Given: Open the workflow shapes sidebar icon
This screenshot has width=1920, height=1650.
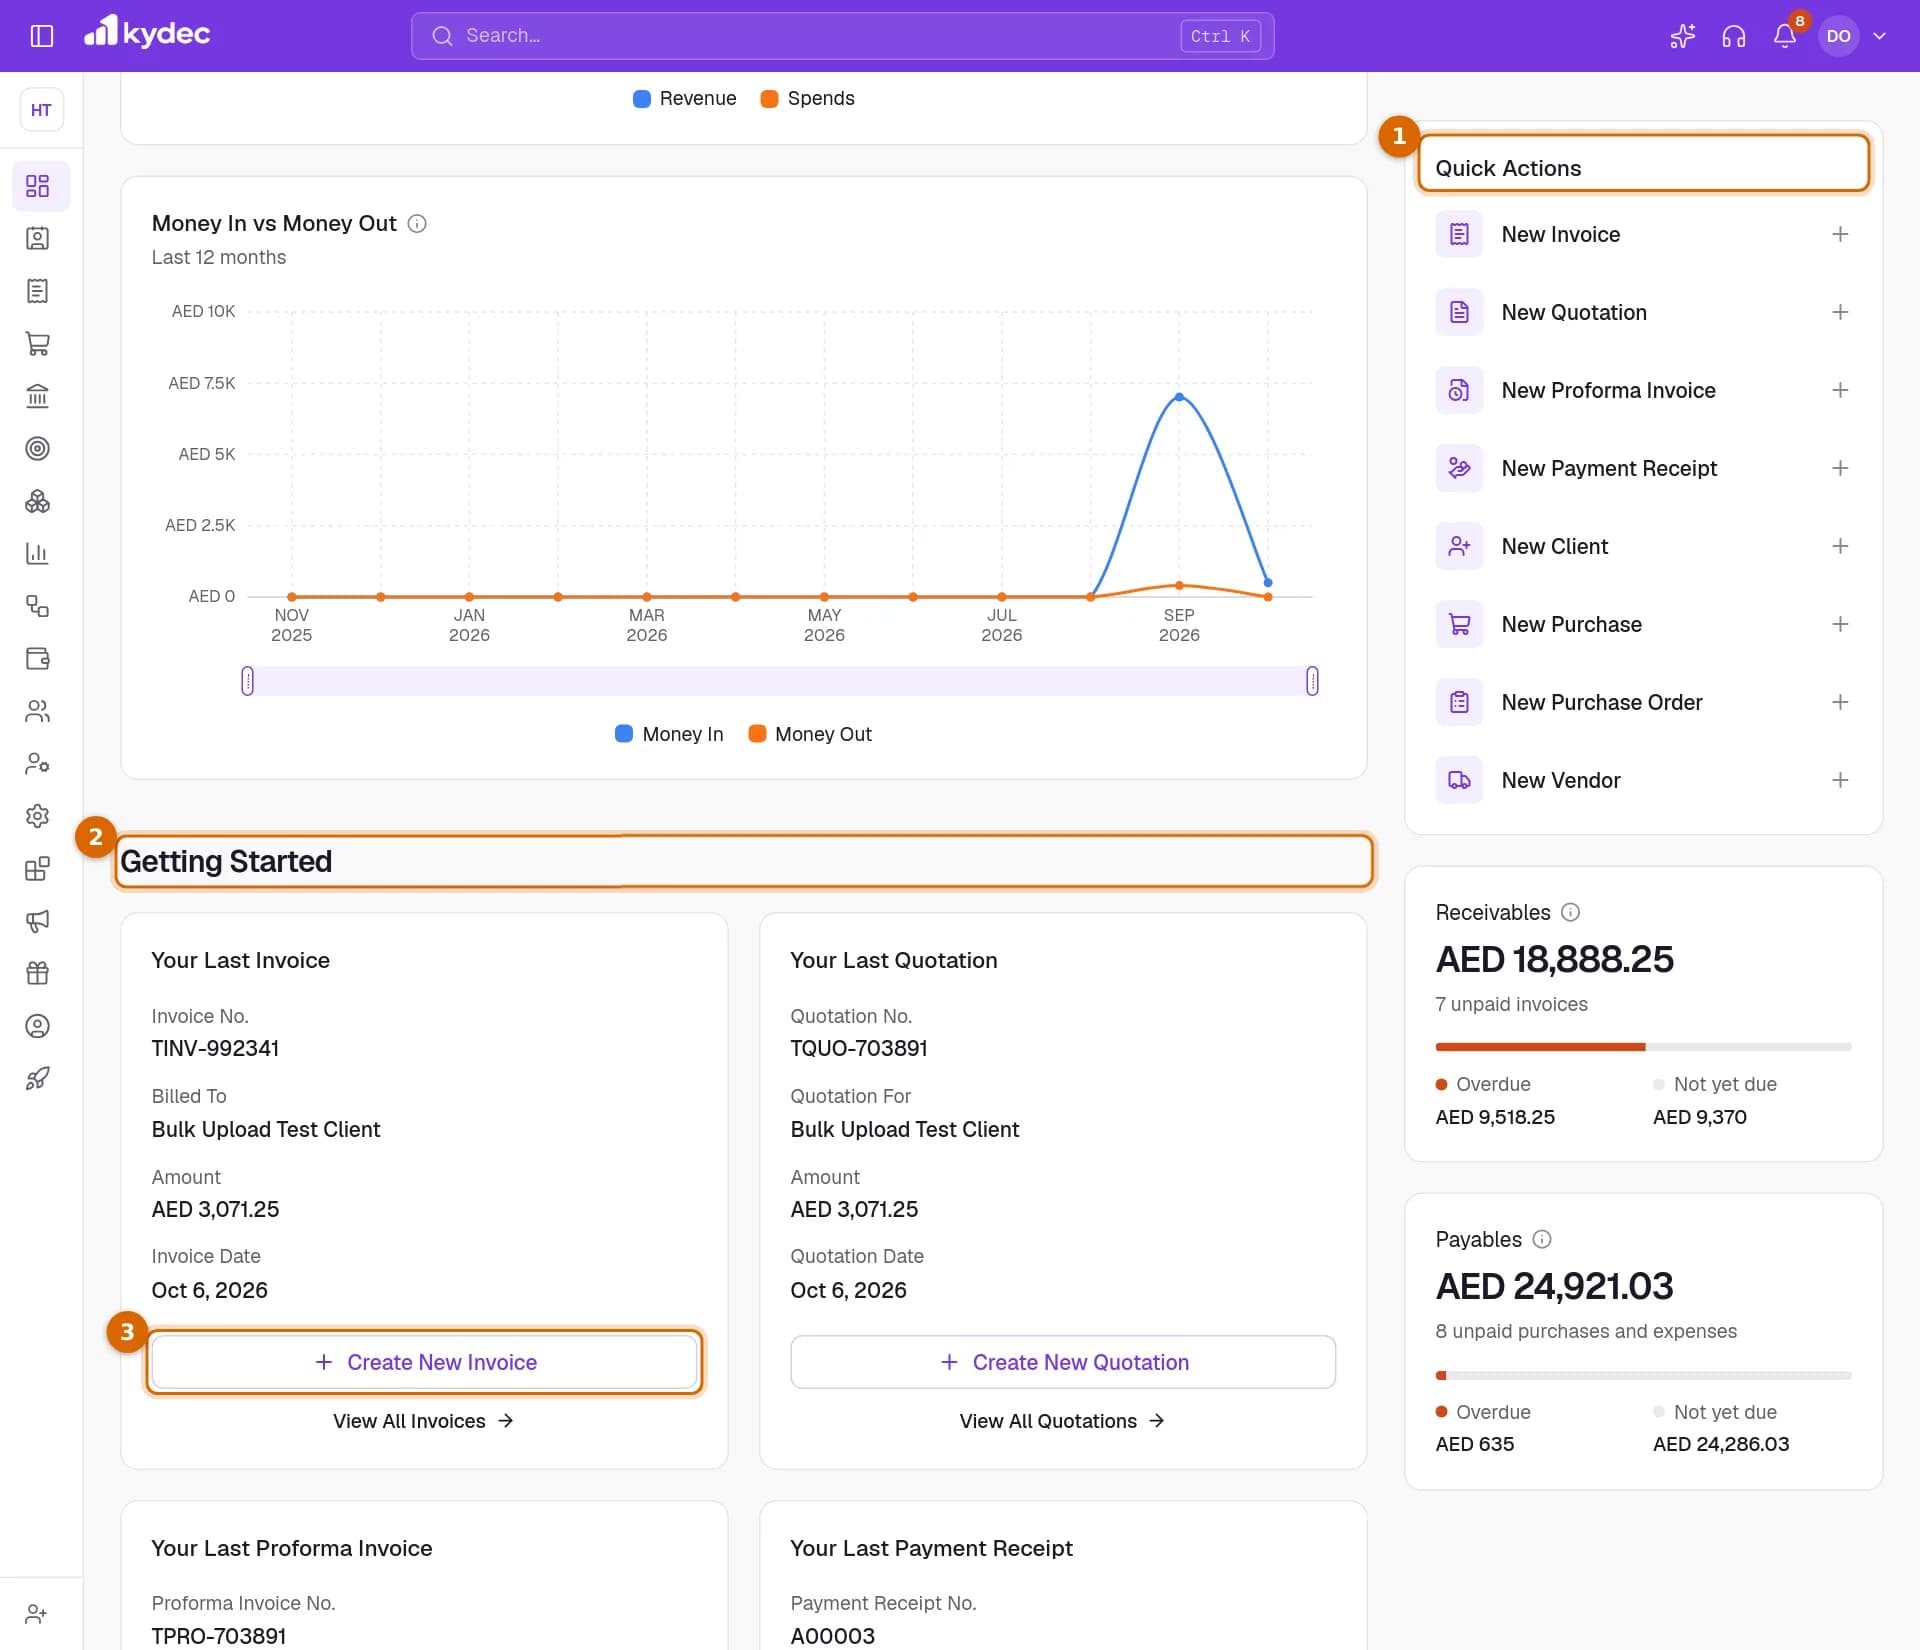Looking at the screenshot, I should pyautogui.click(x=38, y=606).
